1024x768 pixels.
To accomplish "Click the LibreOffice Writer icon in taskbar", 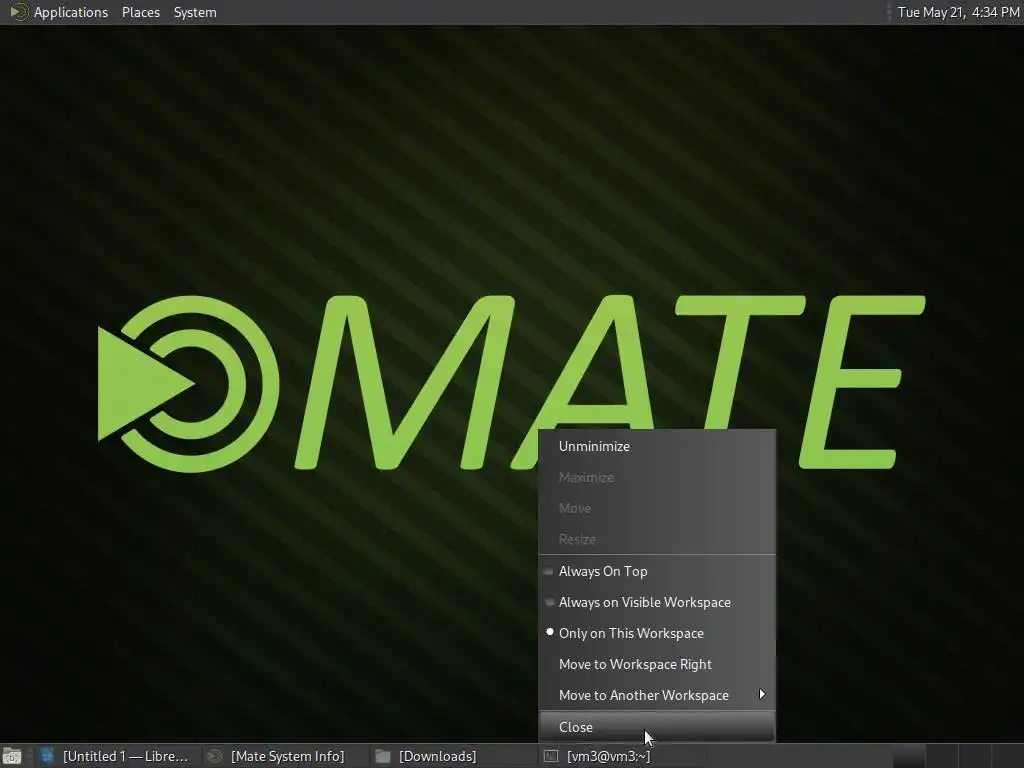I will tap(48, 756).
